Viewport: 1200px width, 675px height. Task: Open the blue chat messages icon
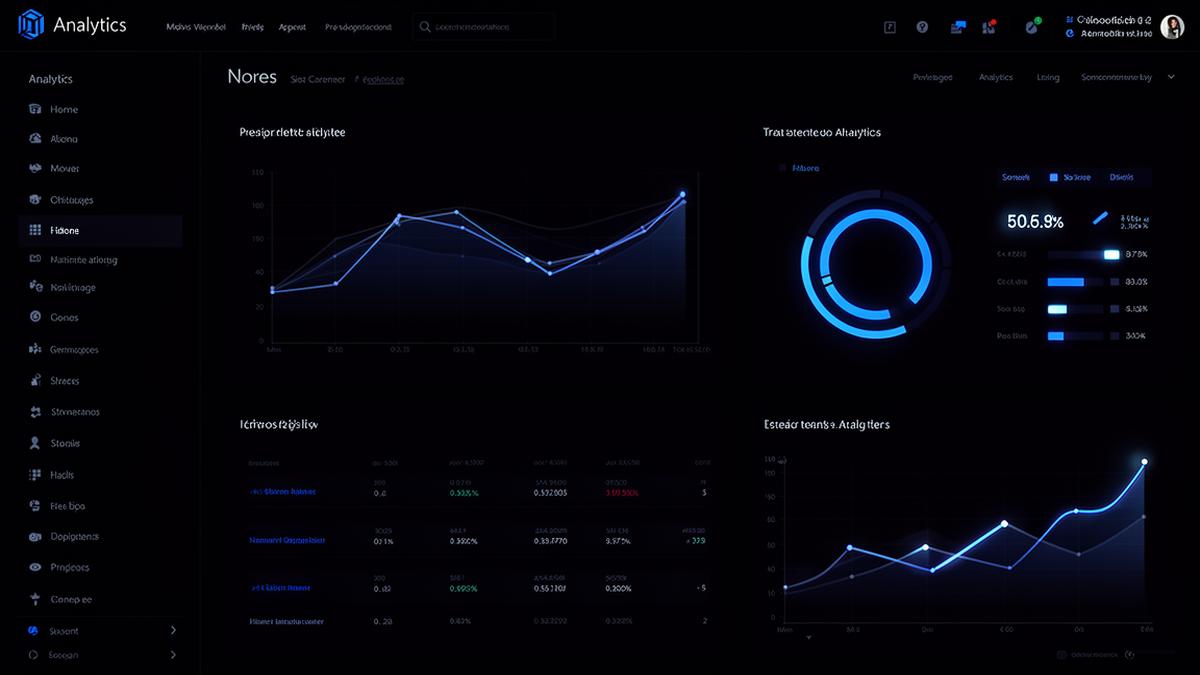(958, 27)
